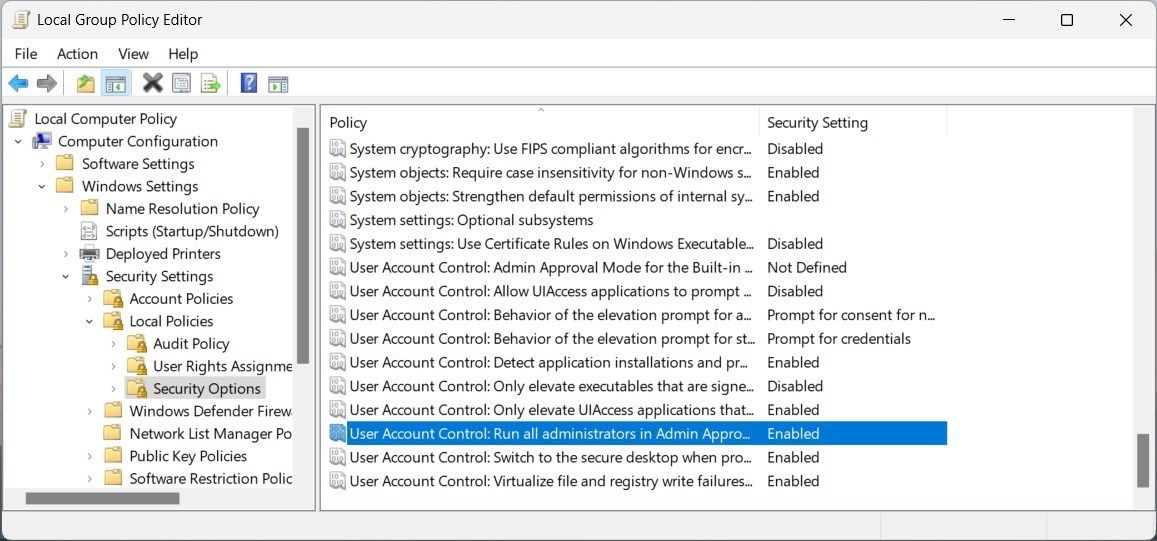
Task: Open the Properties toolbar icon
Action: (181, 83)
